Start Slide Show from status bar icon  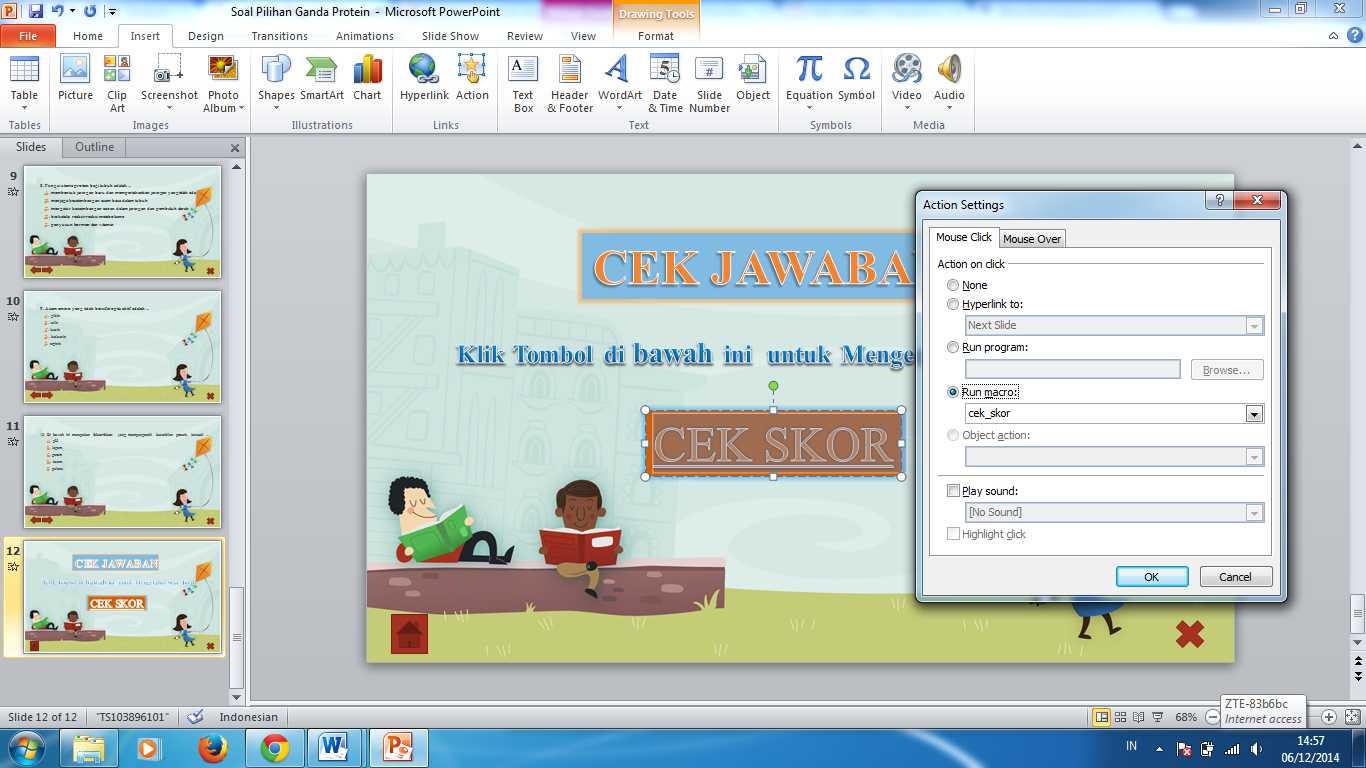1157,717
